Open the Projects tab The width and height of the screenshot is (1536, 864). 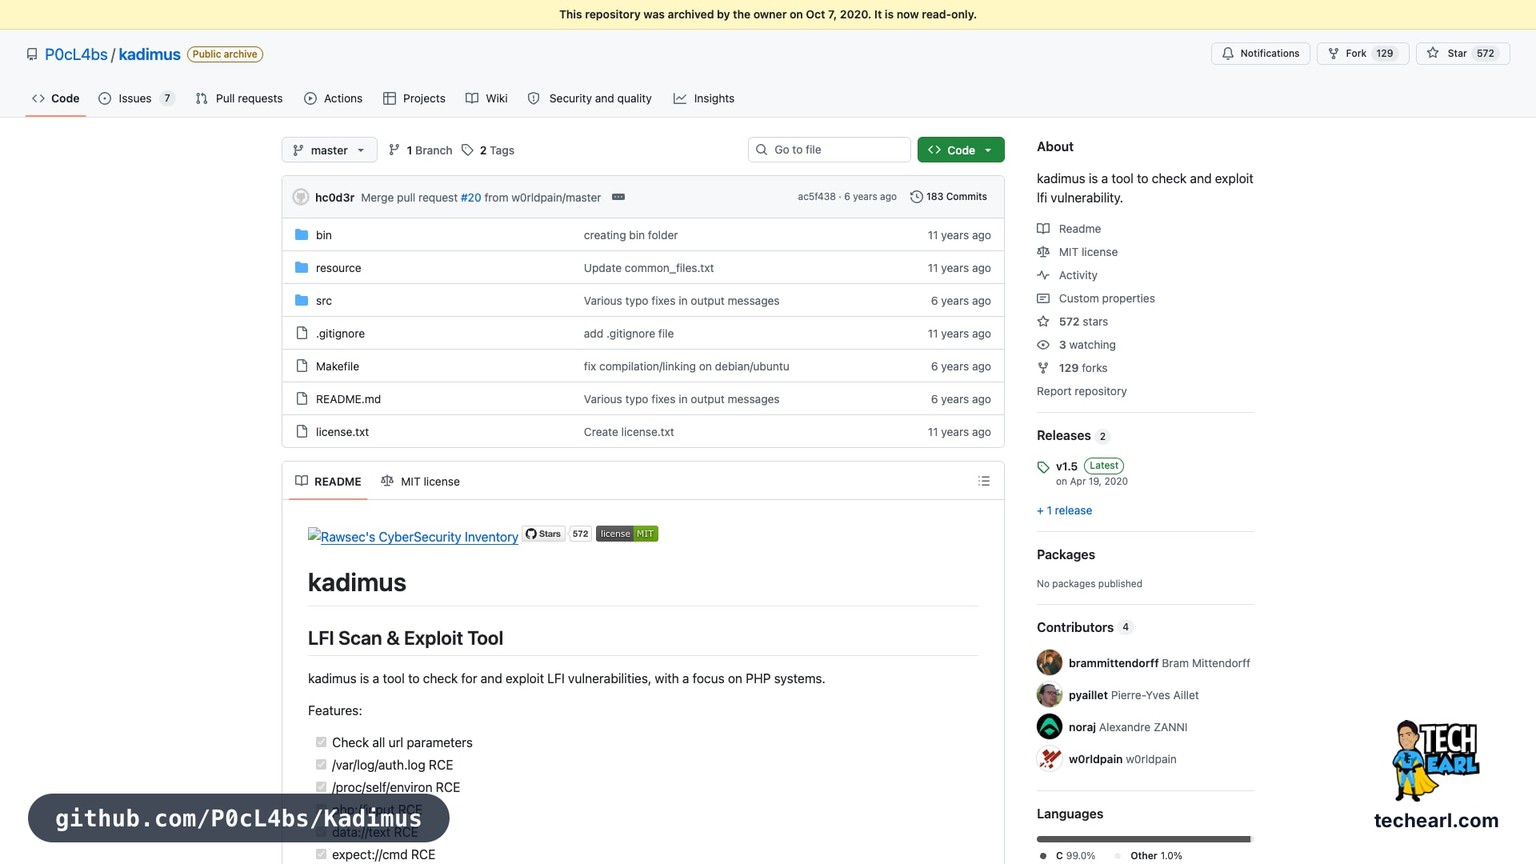[414, 98]
